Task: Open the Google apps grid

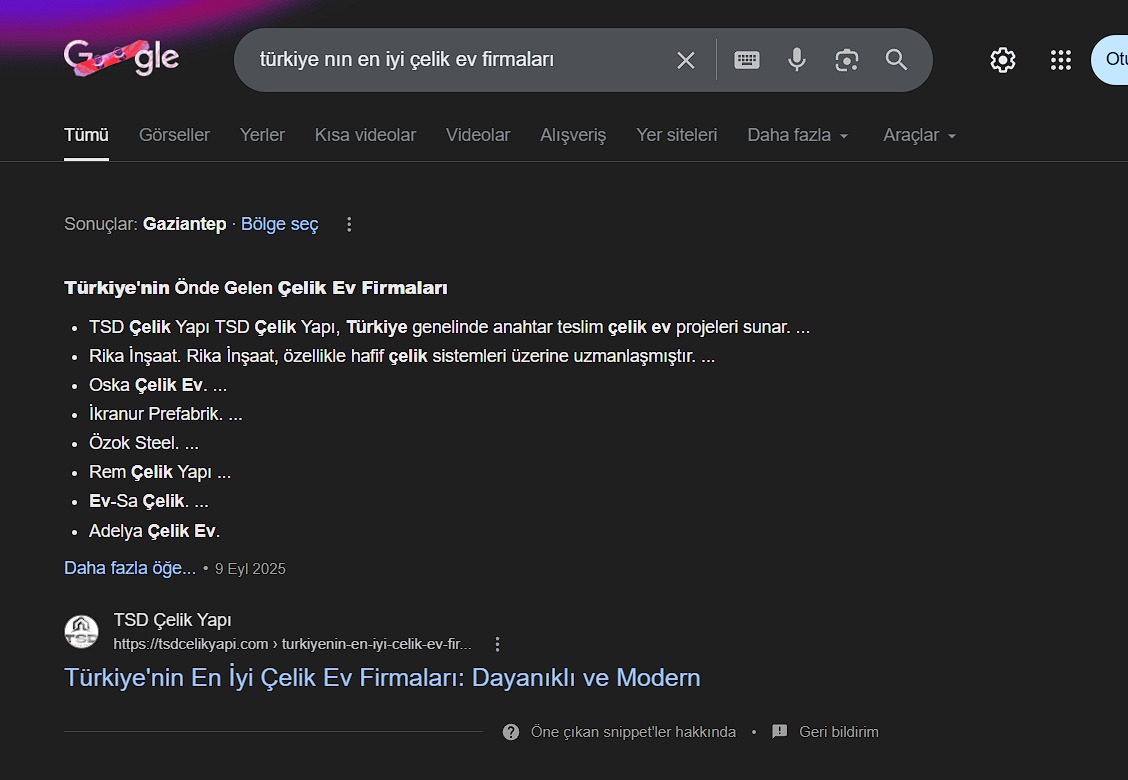Action: pos(1060,60)
